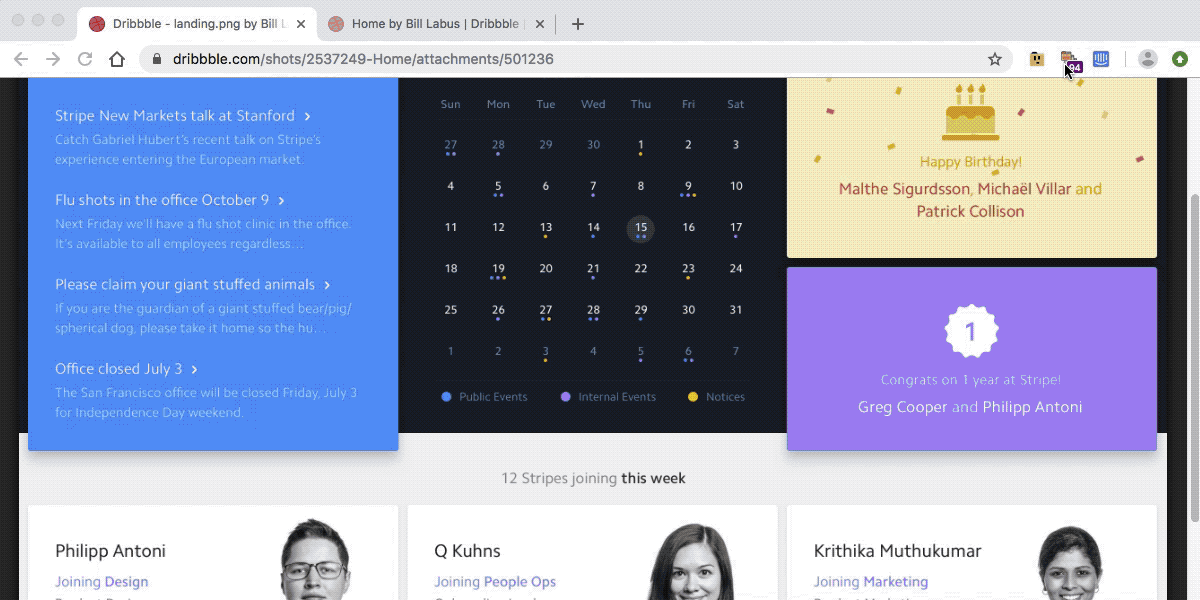Click the purple Internal Events legend dot
The width and height of the screenshot is (1200, 600).
[x=565, y=397]
